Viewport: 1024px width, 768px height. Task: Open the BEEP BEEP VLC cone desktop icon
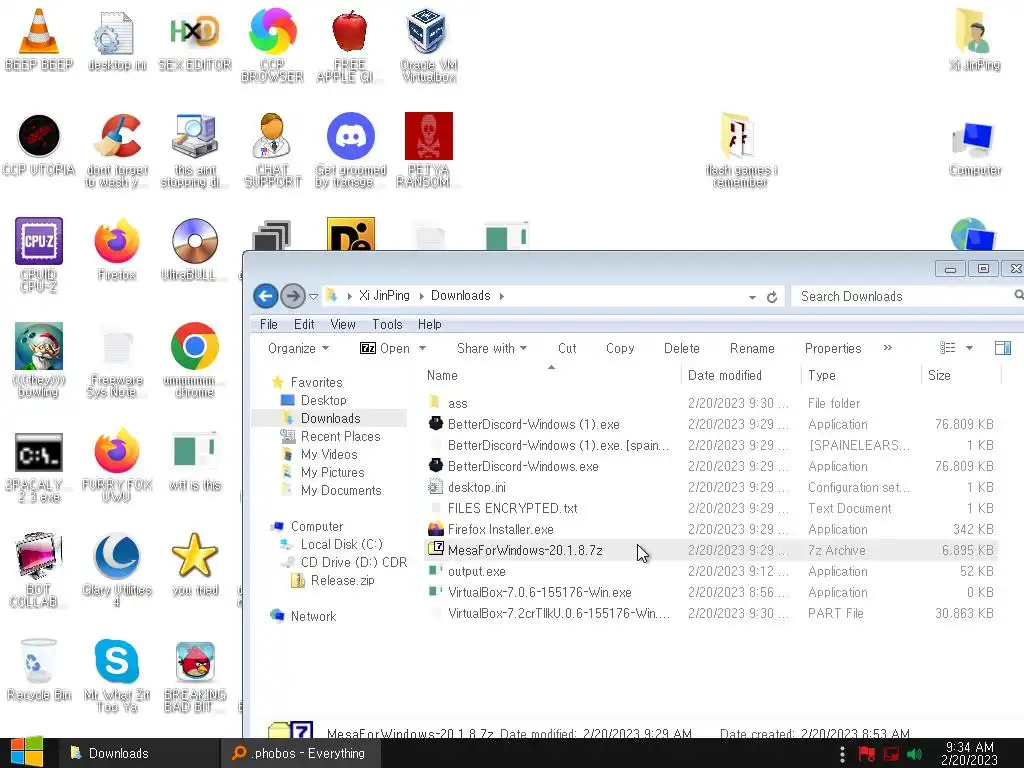coord(39,39)
